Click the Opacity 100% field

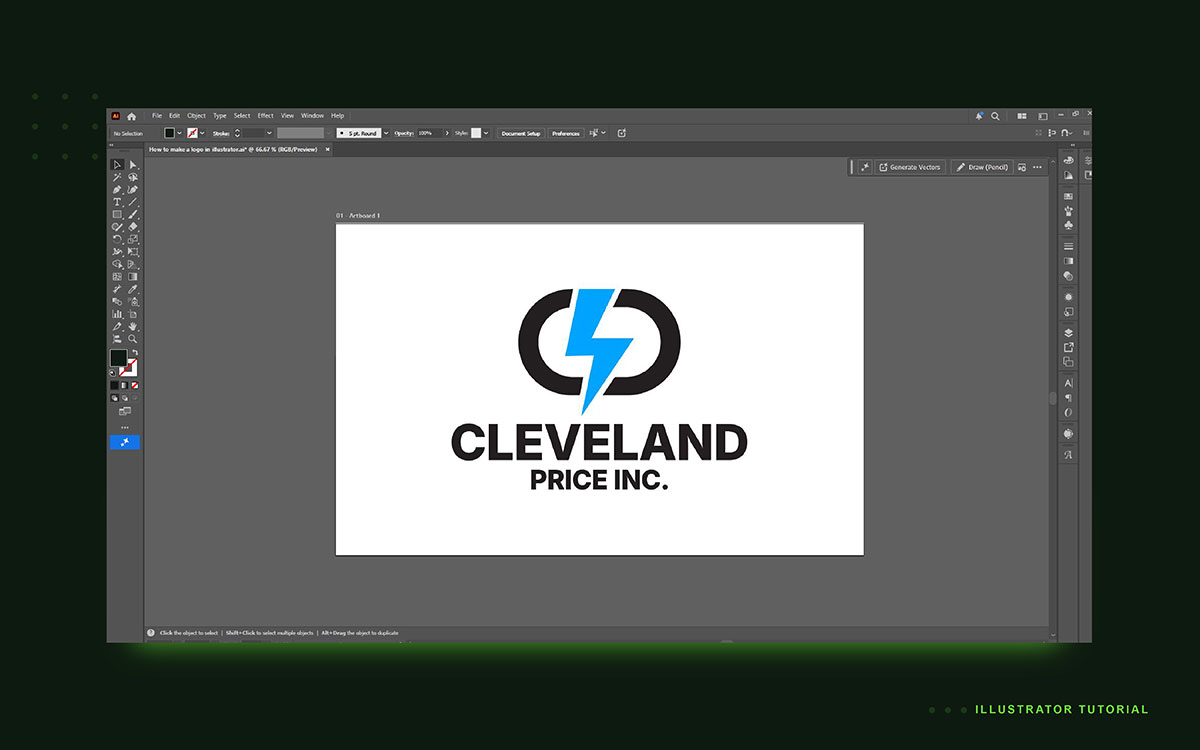[x=429, y=133]
